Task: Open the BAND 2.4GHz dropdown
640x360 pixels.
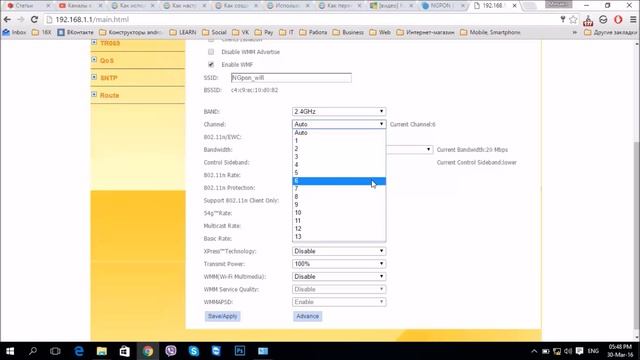Action: (339, 111)
